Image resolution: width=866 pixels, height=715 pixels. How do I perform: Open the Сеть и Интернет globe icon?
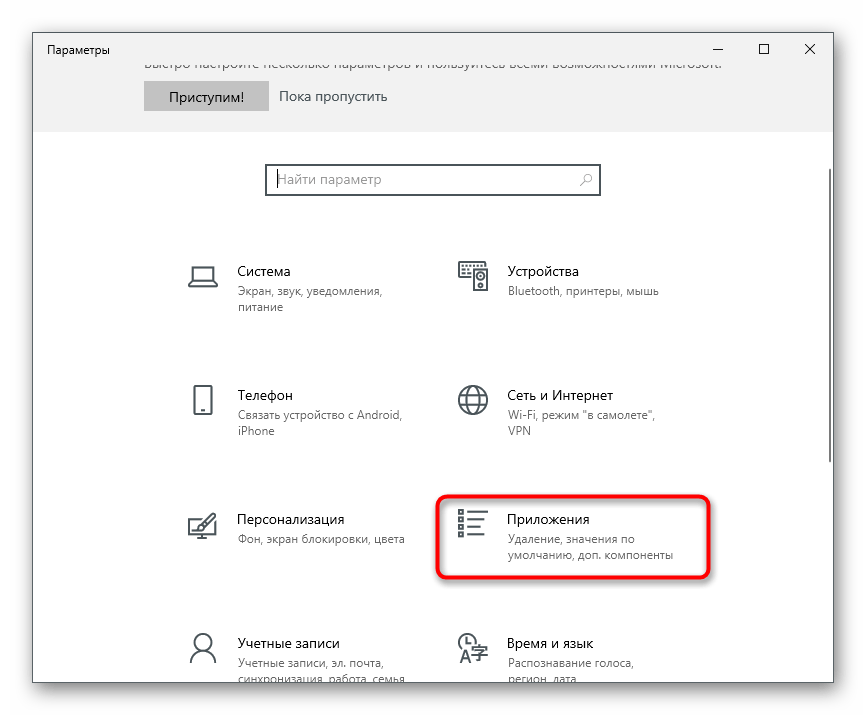click(472, 400)
